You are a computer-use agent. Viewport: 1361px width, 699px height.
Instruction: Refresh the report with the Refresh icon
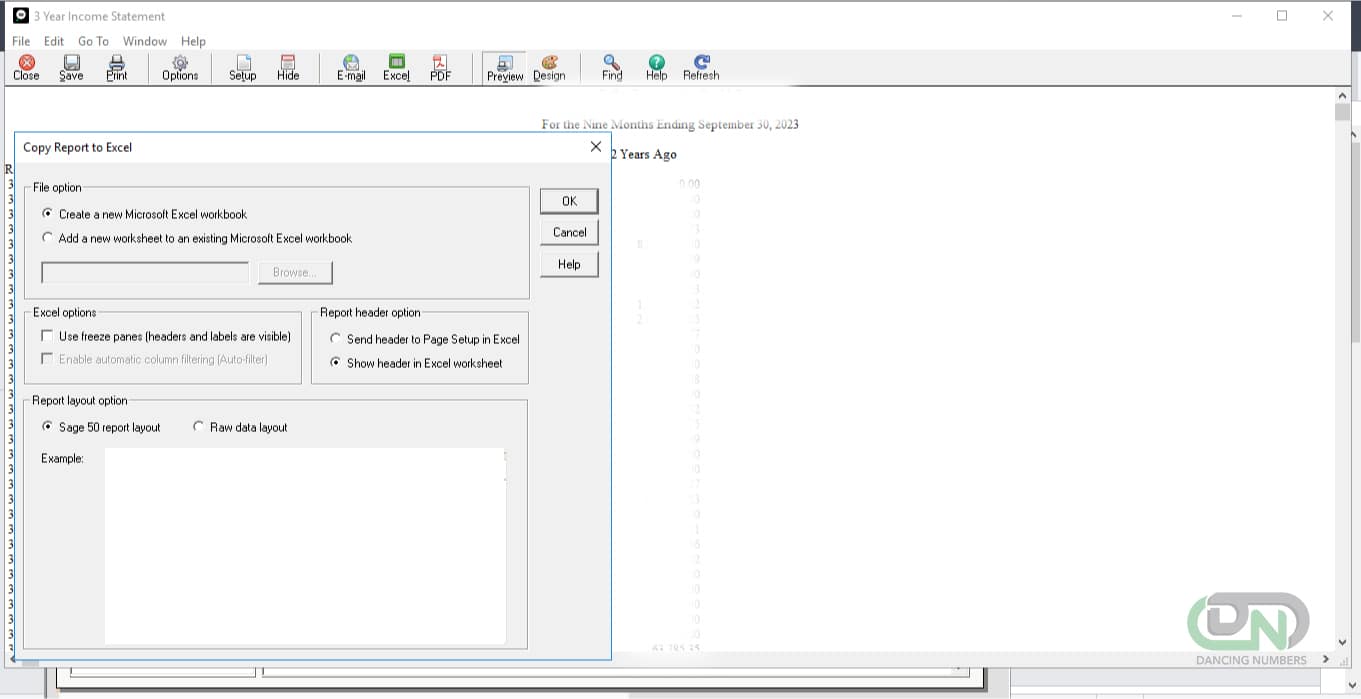pyautogui.click(x=700, y=67)
